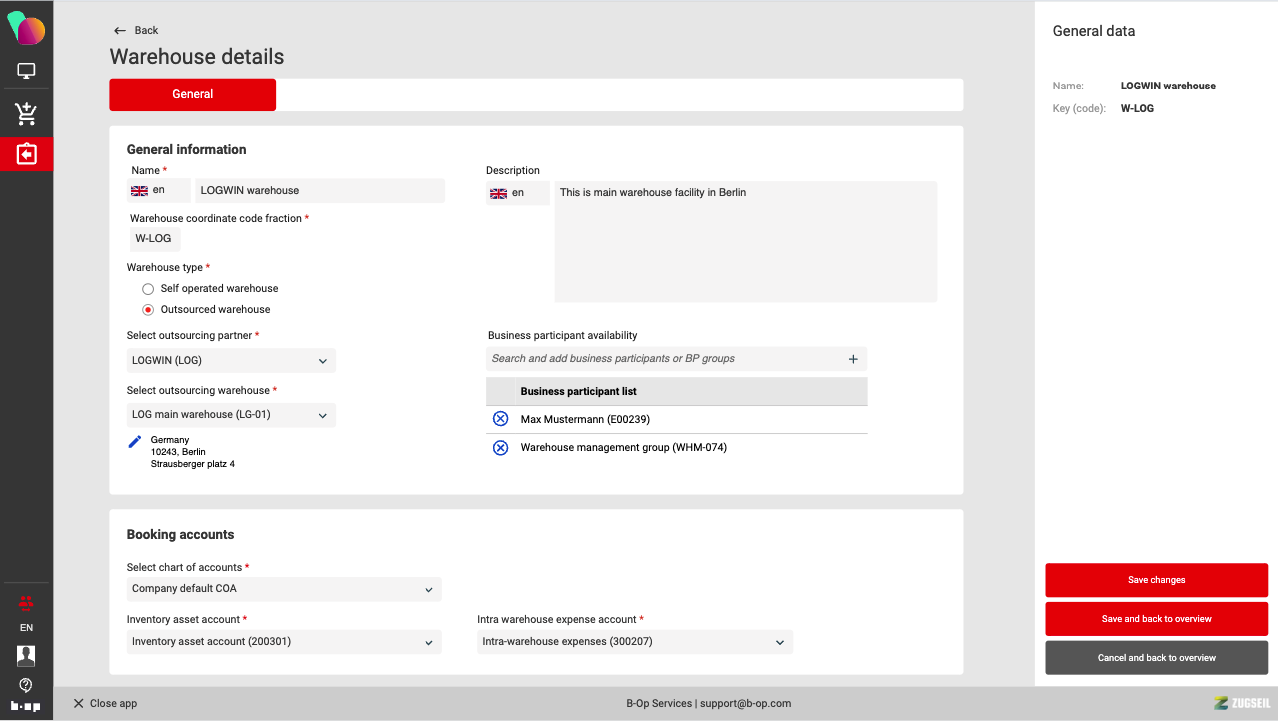This screenshot has height=721, width=1278.
Task: Click the Save changes button
Action: [x=1156, y=580]
